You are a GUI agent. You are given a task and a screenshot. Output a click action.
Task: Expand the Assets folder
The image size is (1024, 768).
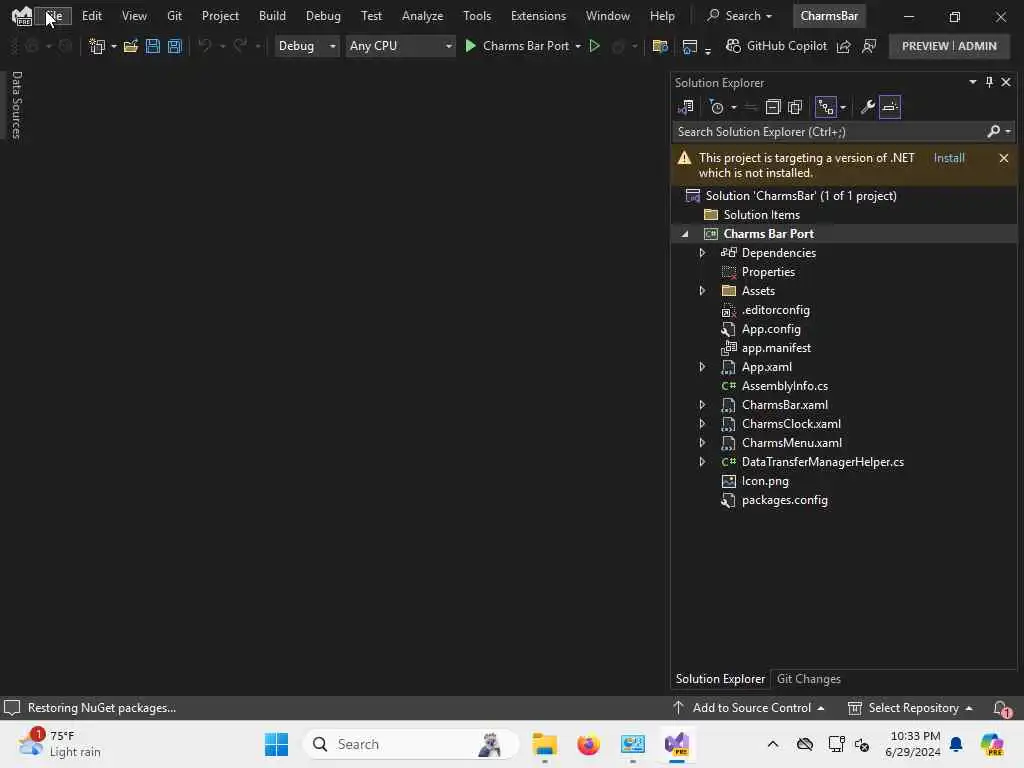(x=702, y=291)
